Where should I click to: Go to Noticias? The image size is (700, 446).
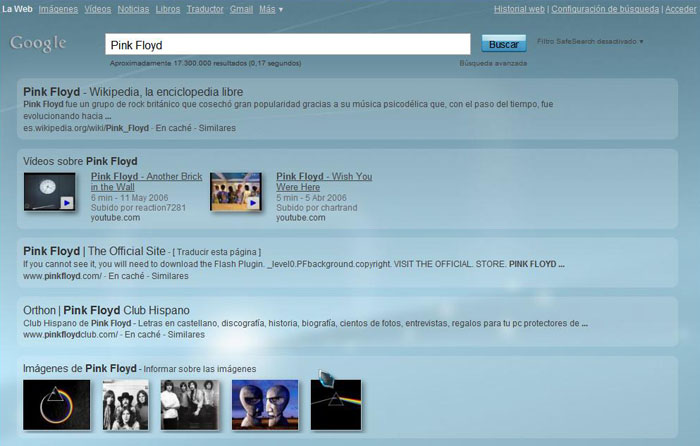pos(133,9)
